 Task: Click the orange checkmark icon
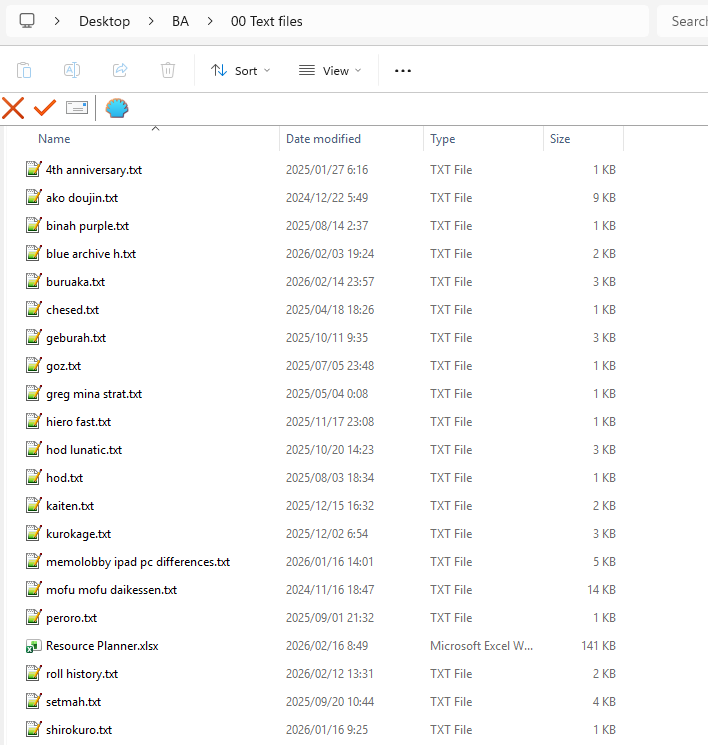pos(45,108)
